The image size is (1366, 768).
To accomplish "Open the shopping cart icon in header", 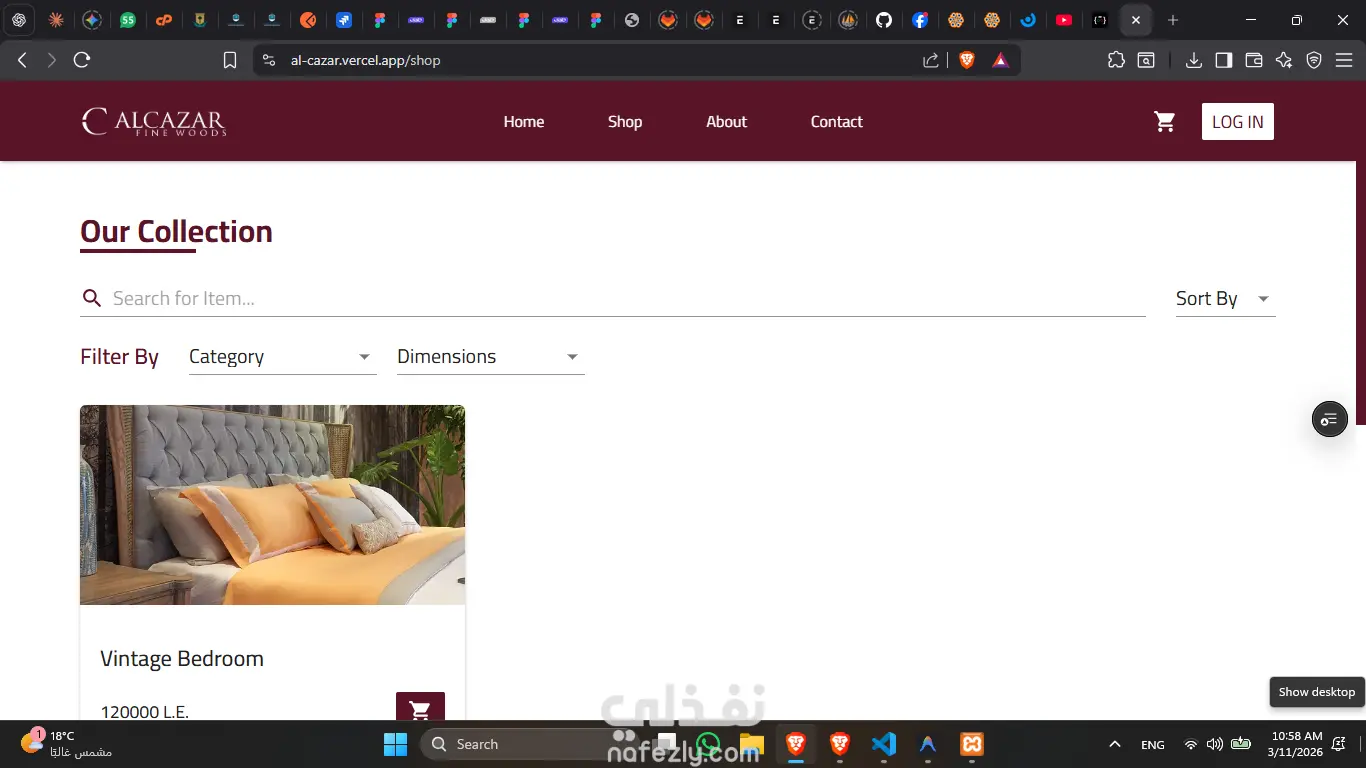I will click(1165, 122).
